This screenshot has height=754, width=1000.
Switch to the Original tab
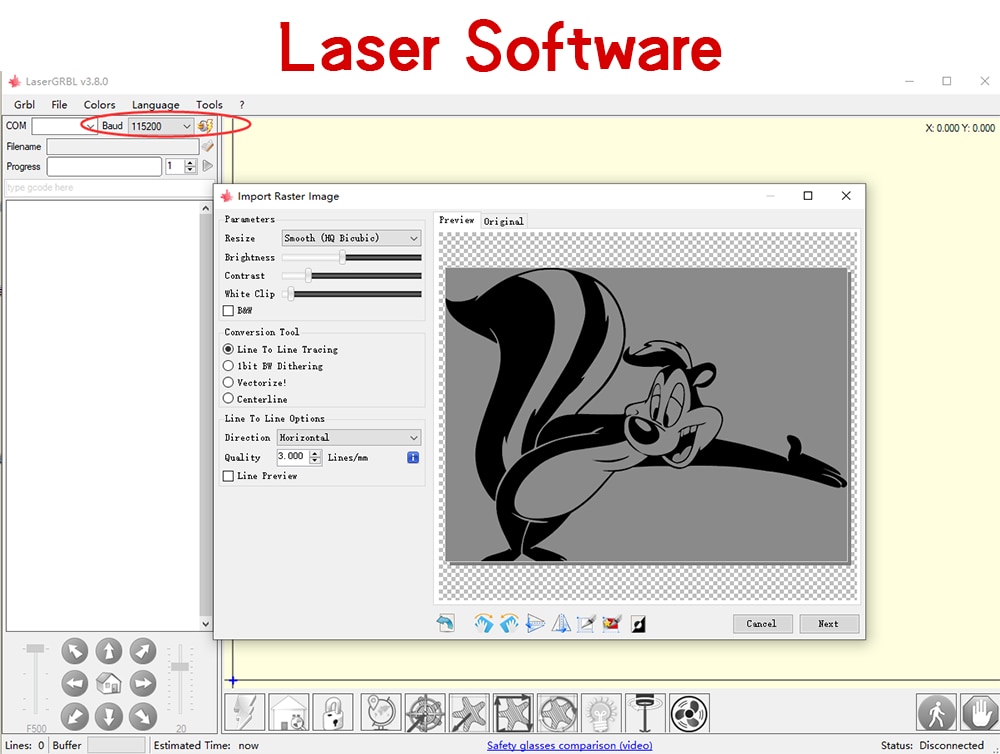[x=503, y=221]
